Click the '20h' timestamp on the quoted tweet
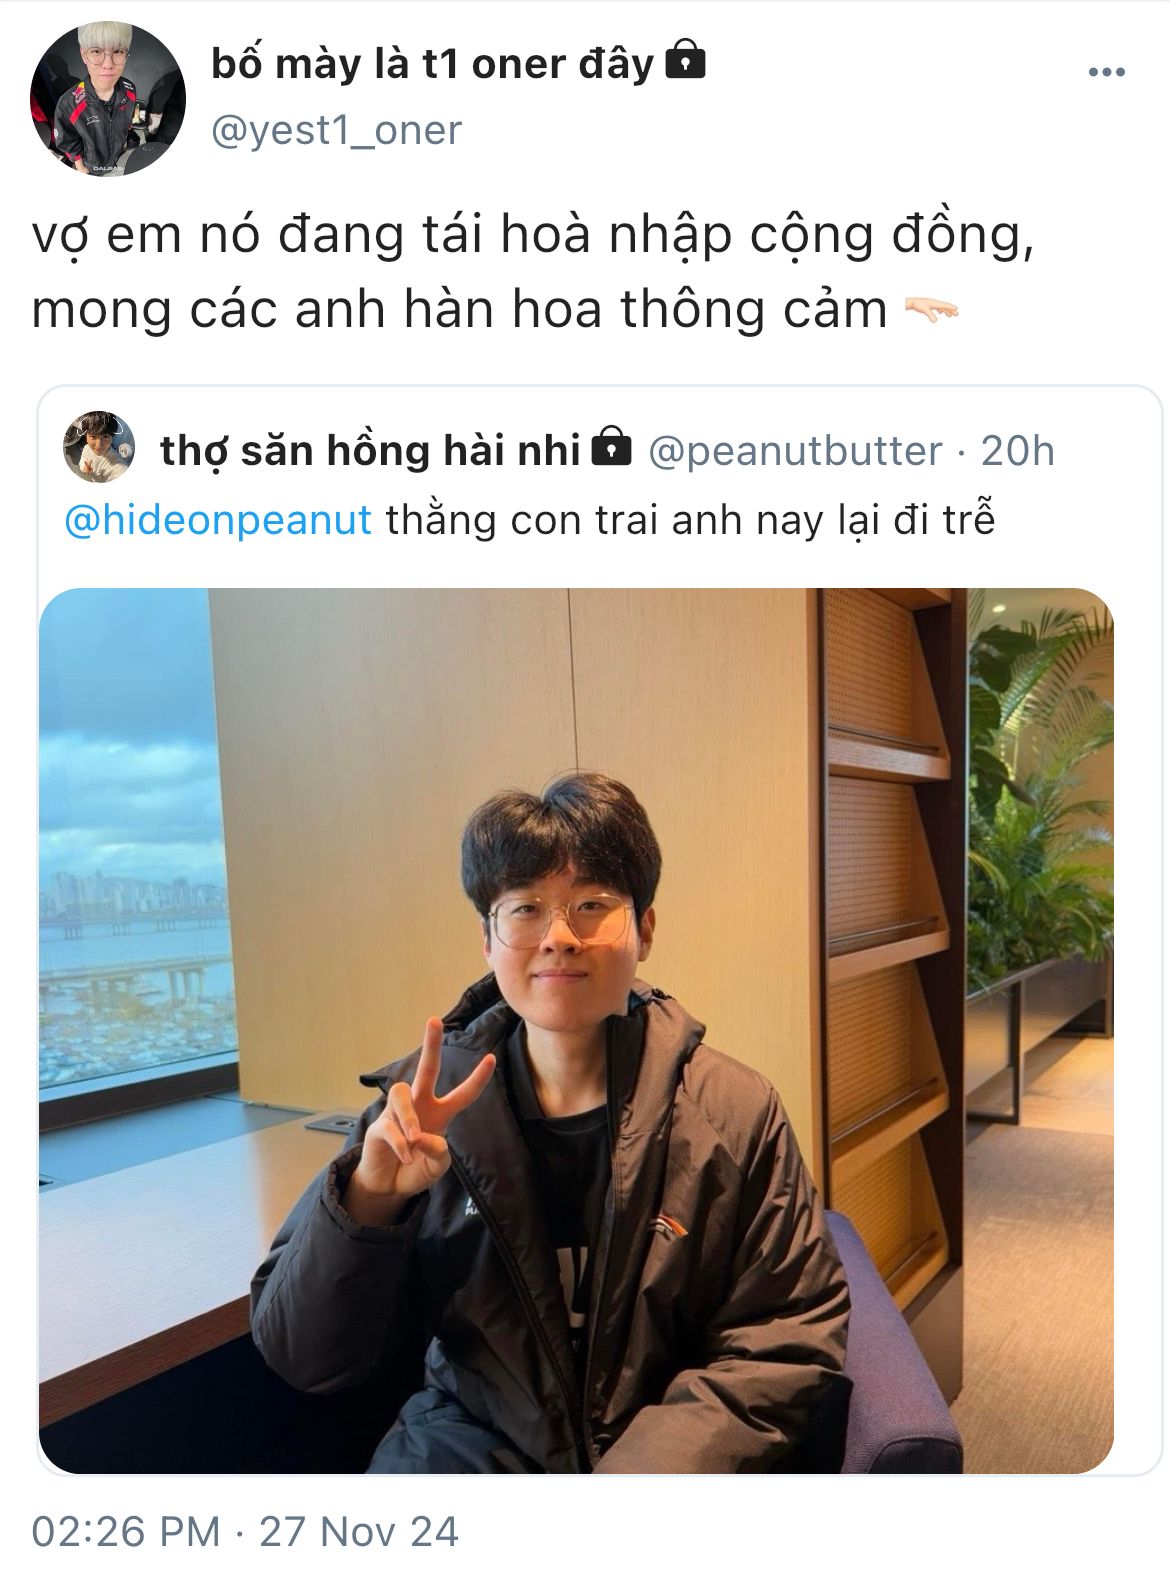Viewport: 1170px width, 1591px height. pos(1017,450)
